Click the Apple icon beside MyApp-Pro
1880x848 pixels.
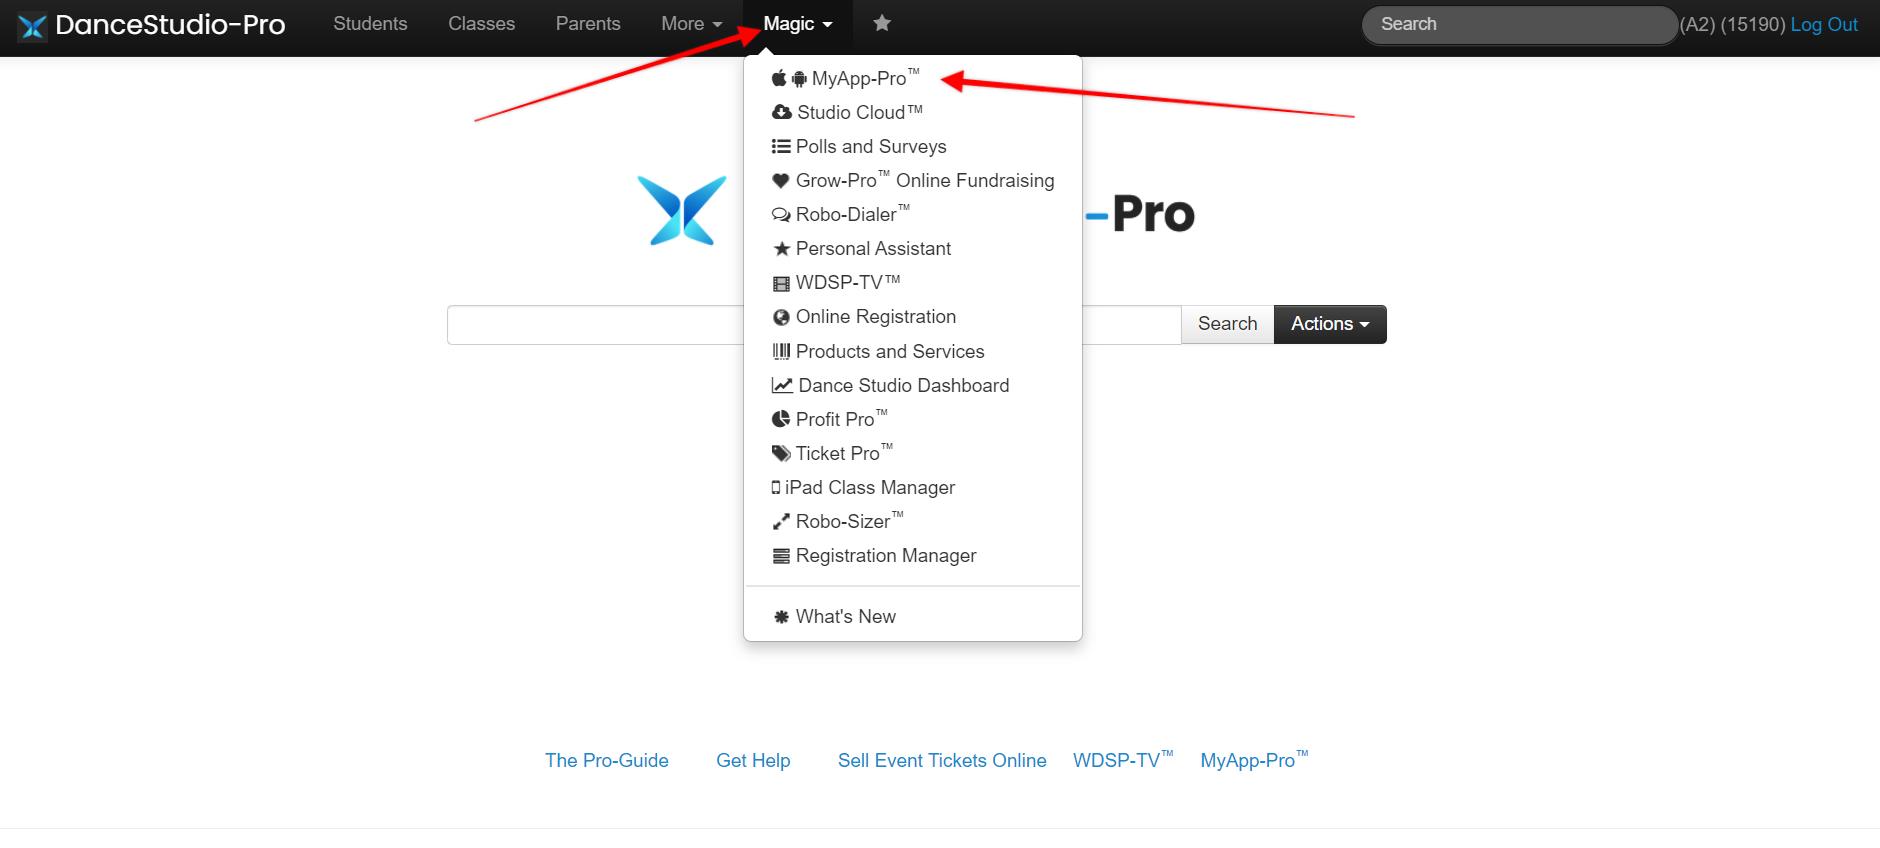click(779, 78)
